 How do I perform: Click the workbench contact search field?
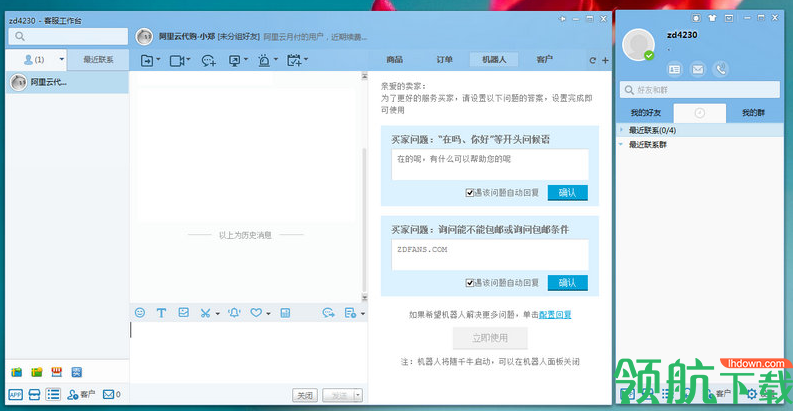coord(68,36)
